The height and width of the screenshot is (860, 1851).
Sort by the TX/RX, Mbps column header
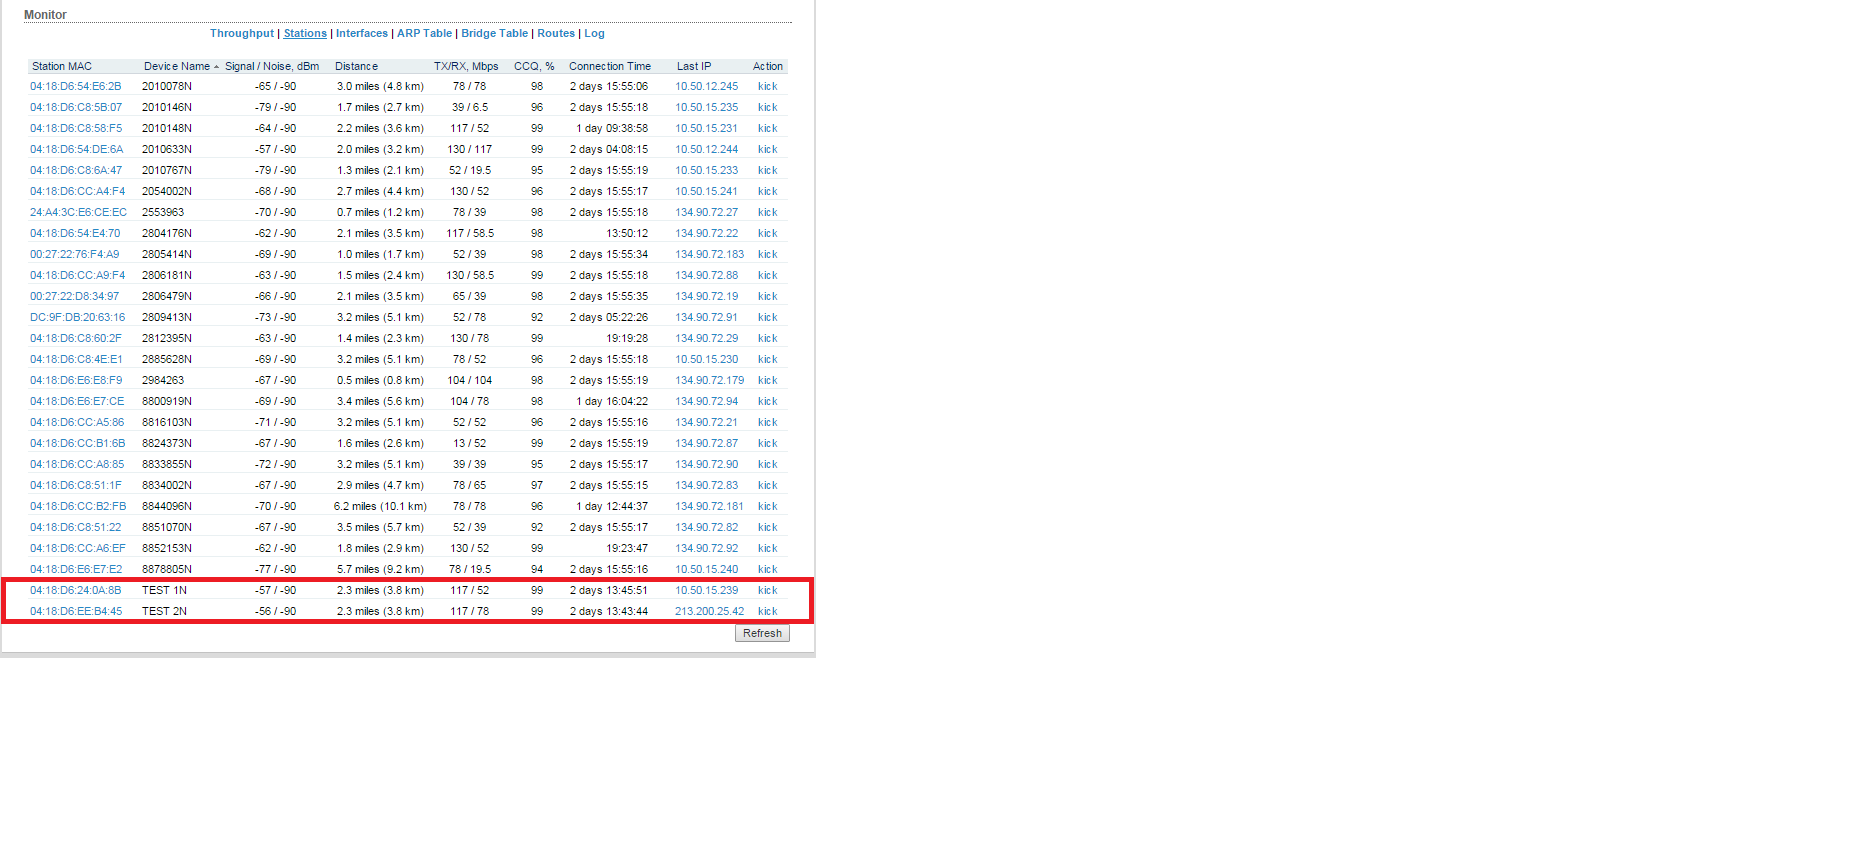pyautogui.click(x=466, y=66)
